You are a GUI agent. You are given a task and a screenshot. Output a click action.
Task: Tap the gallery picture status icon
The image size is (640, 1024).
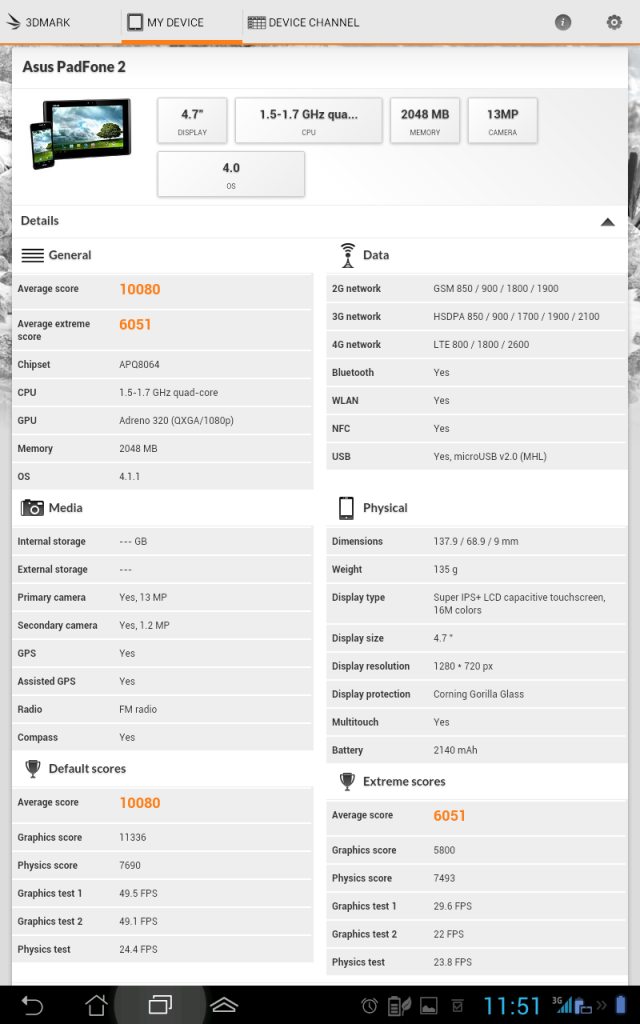coord(428,1006)
